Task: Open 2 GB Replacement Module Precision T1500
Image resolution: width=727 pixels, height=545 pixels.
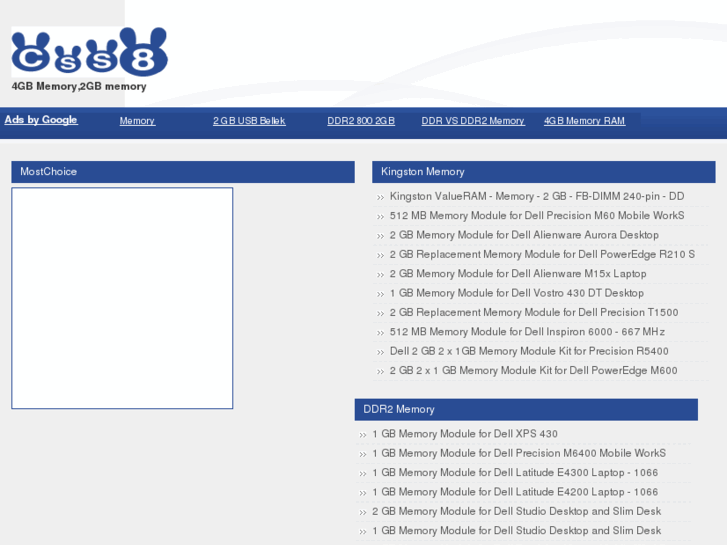Action: (534, 313)
